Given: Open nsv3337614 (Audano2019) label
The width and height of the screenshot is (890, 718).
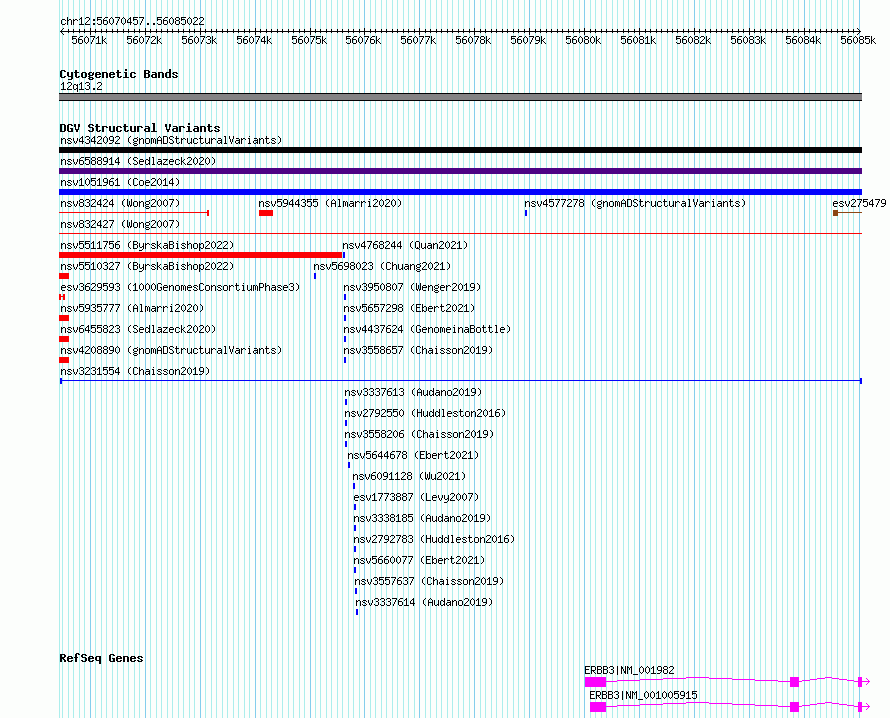Looking at the screenshot, I should pyautogui.click(x=425, y=602).
